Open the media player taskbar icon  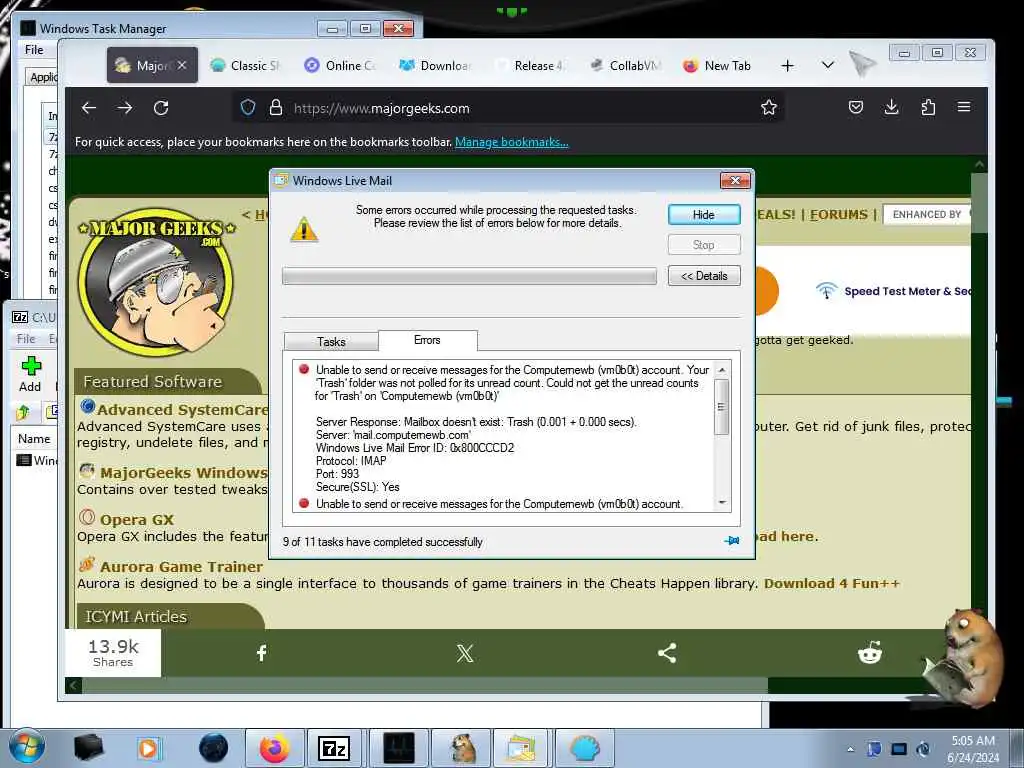pyautogui.click(x=149, y=748)
